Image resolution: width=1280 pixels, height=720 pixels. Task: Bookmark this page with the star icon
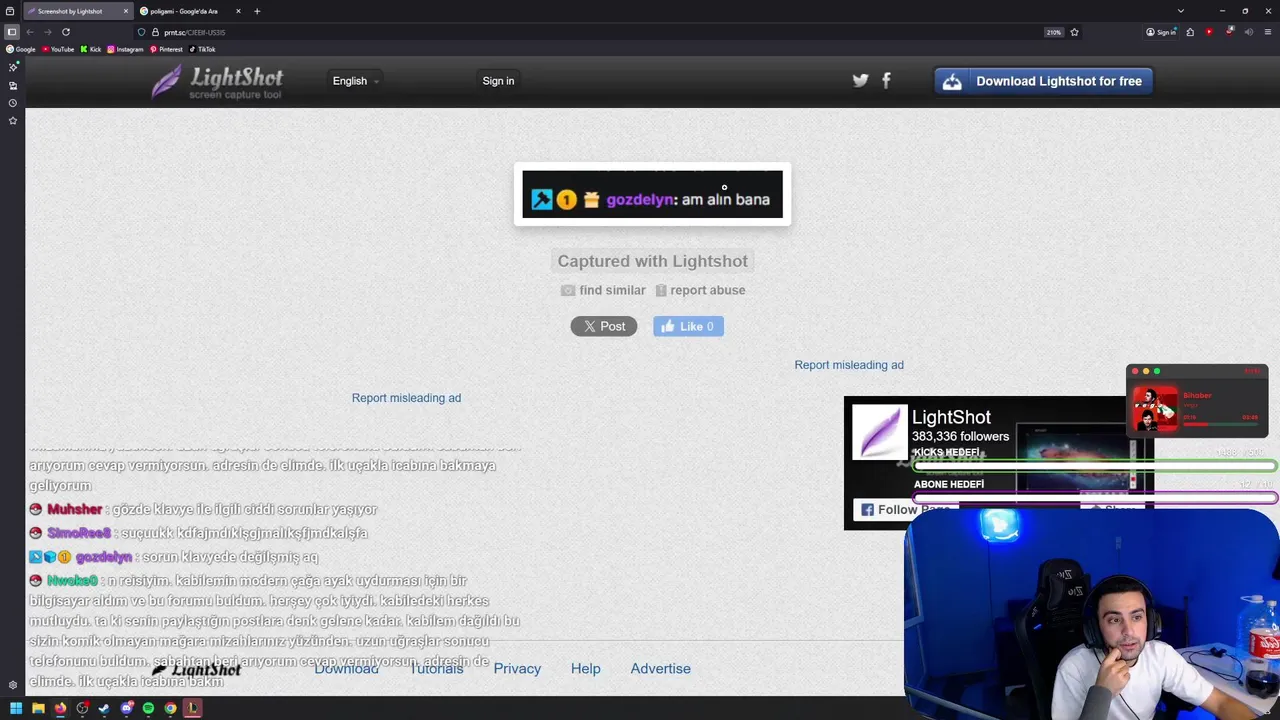tap(1074, 32)
